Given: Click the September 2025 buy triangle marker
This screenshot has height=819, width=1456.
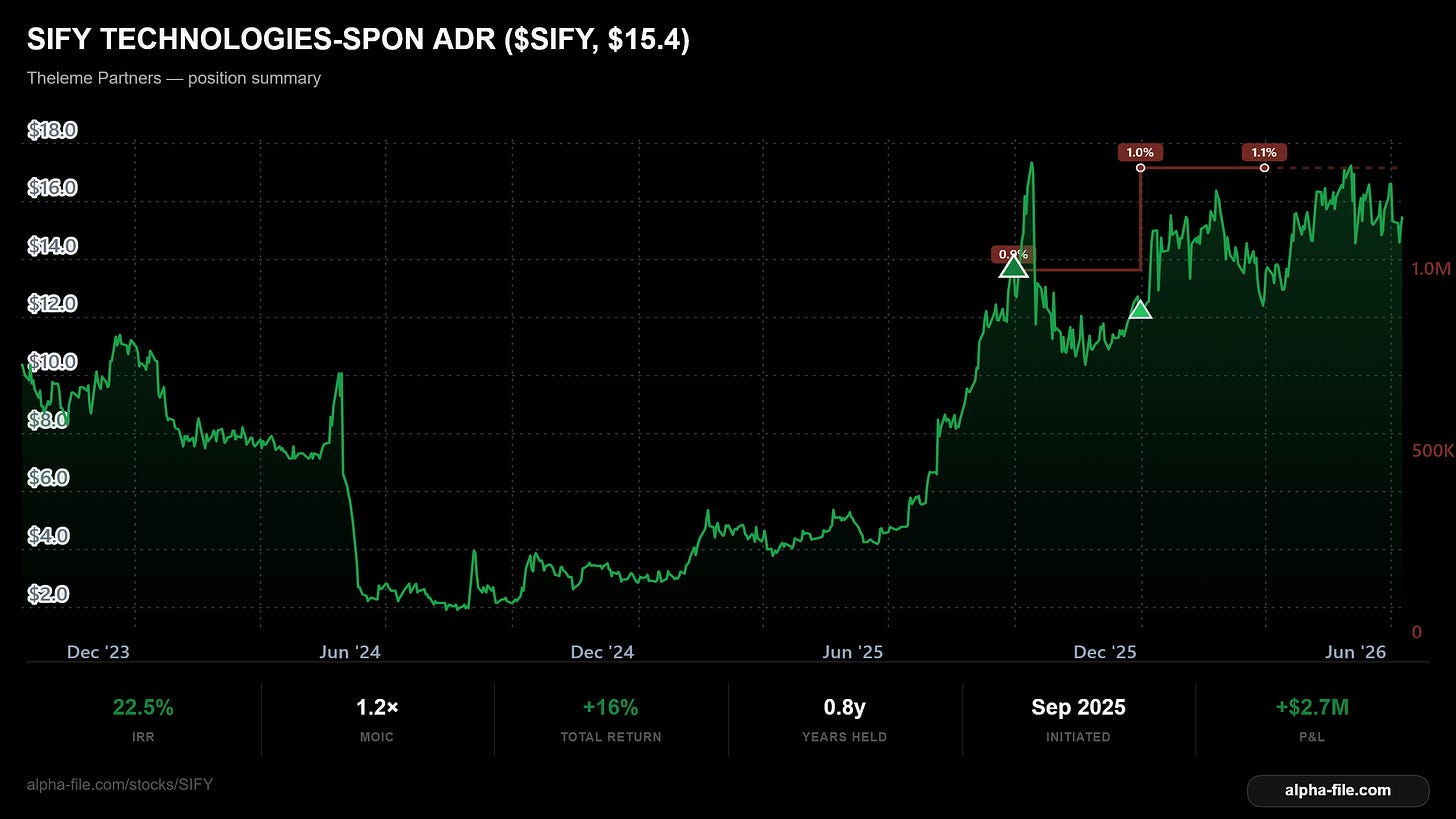Looking at the screenshot, I should coord(1014,266).
